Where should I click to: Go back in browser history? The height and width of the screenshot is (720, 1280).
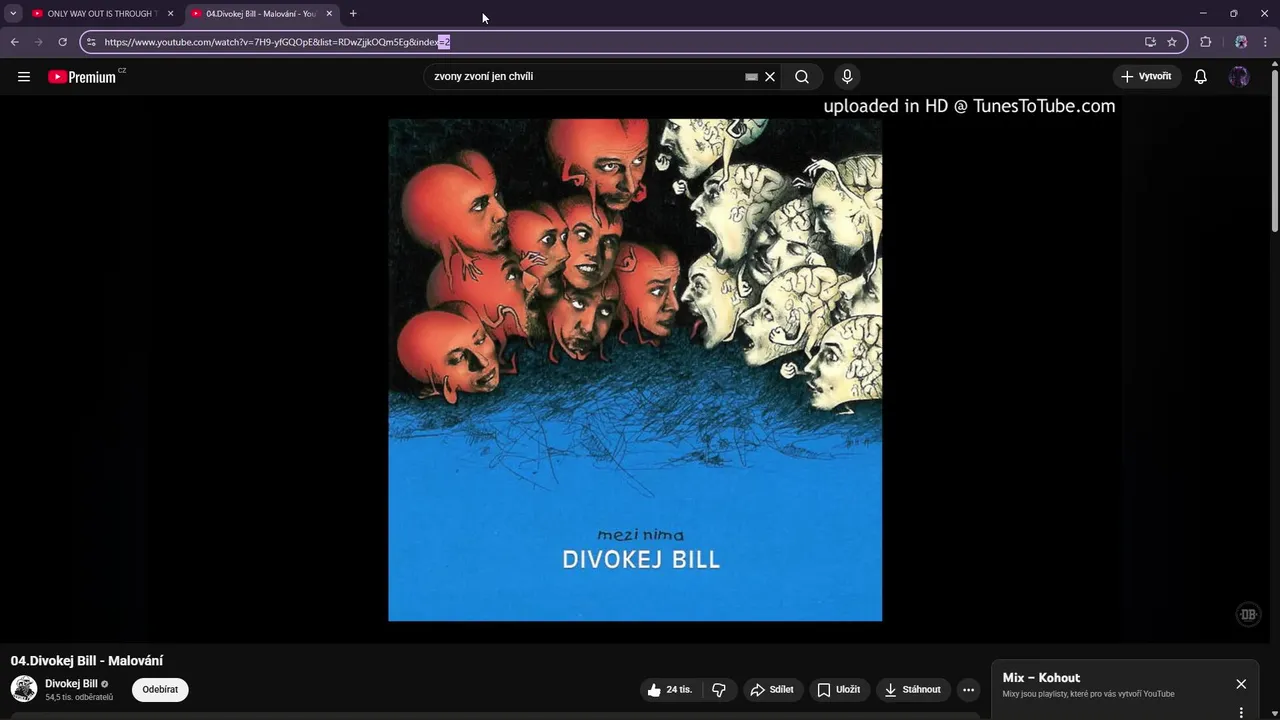(x=14, y=42)
